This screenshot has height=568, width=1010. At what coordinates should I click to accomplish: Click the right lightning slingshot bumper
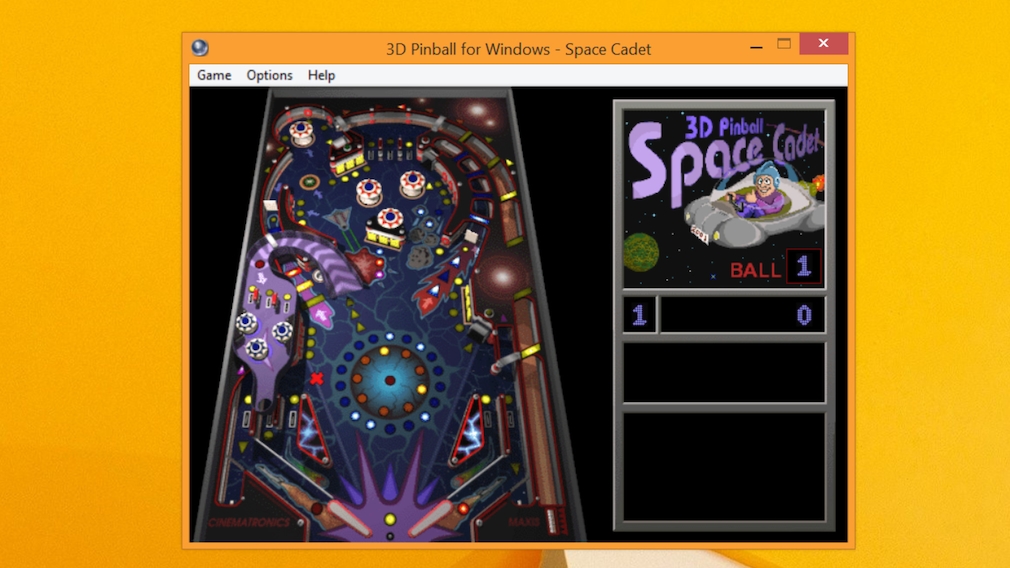point(468,430)
